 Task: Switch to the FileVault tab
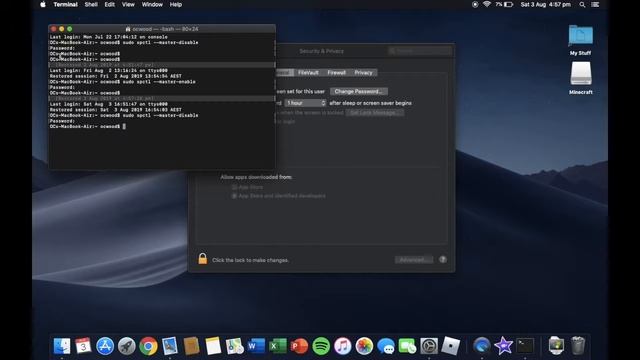point(308,73)
